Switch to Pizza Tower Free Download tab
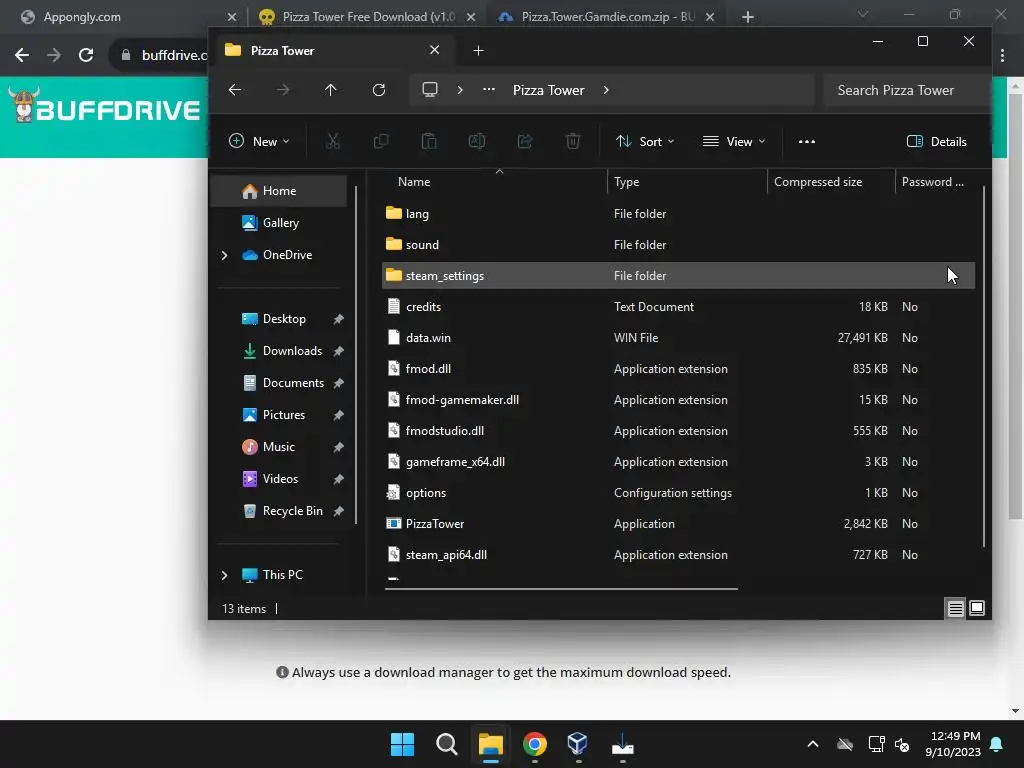Viewport: 1024px width, 768px height. pos(368,17)
